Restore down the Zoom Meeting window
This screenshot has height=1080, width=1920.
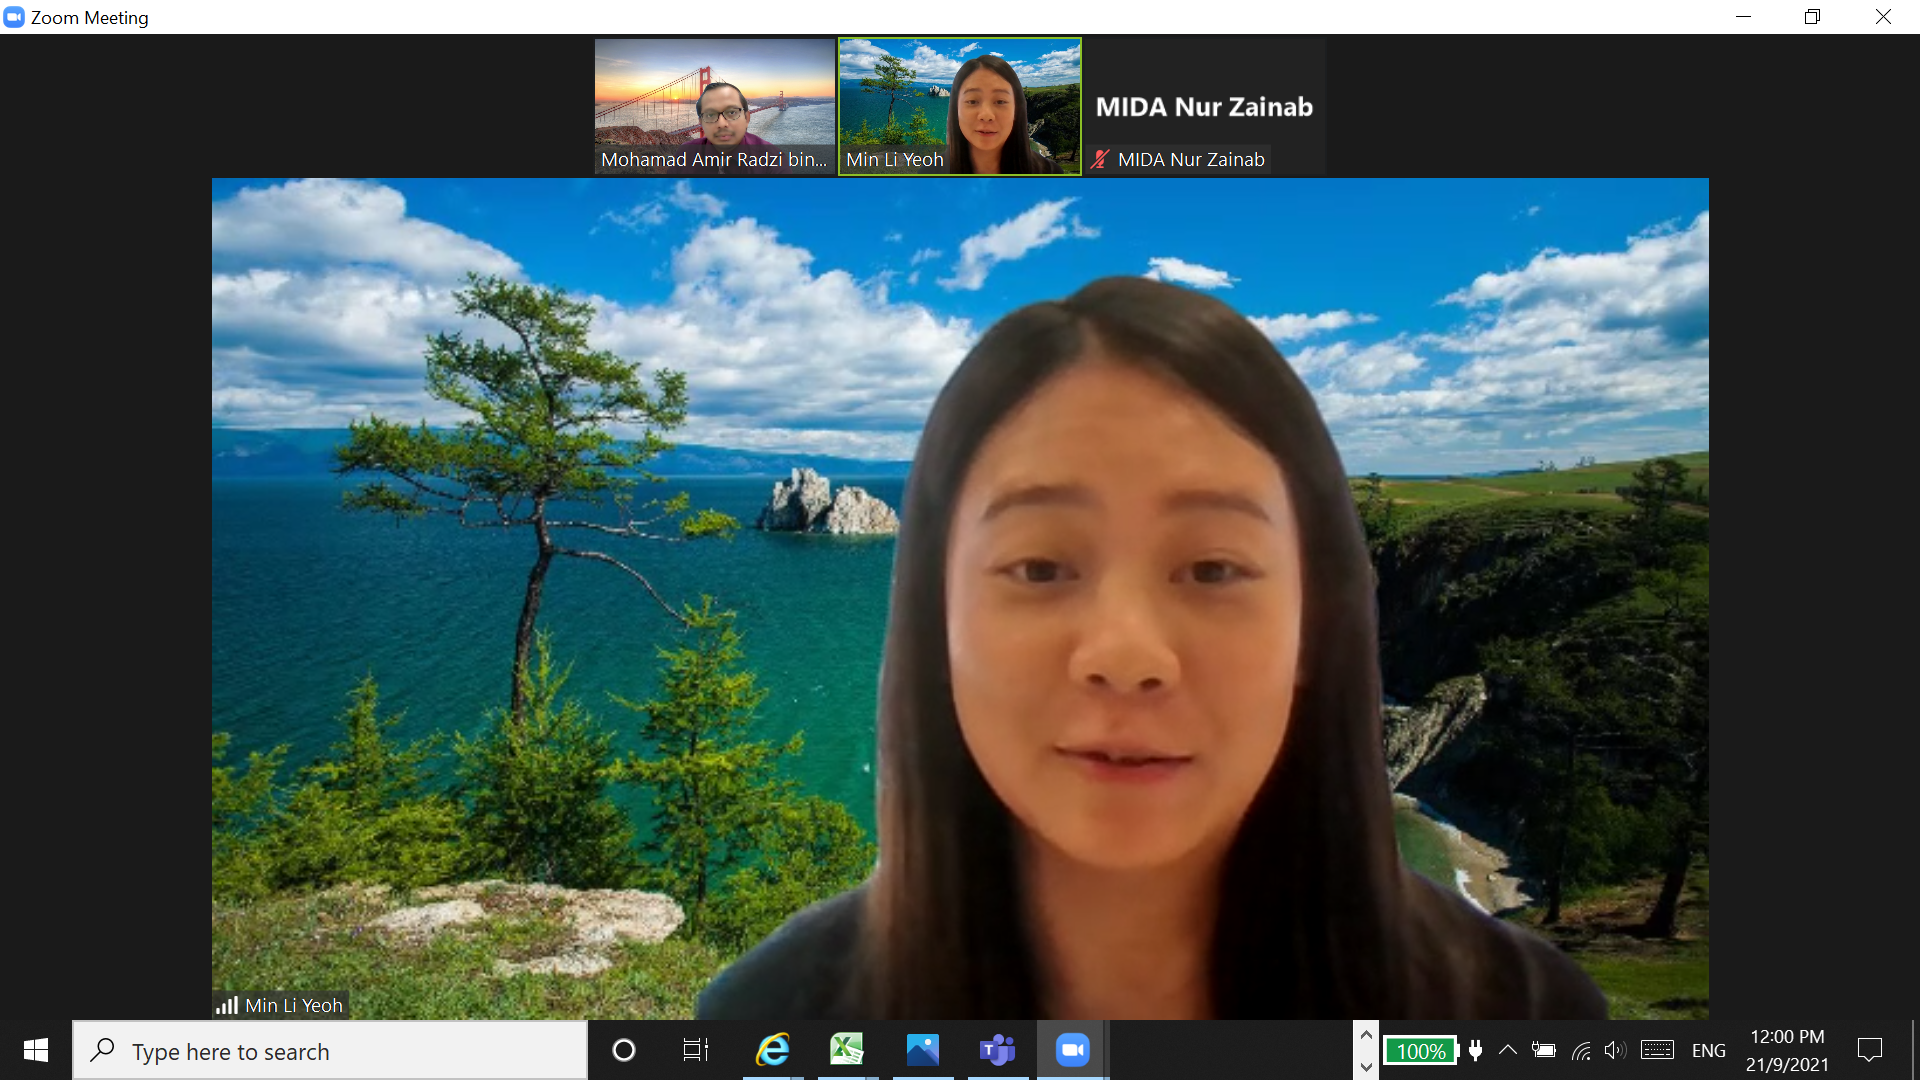click(x=1812, y=17)
